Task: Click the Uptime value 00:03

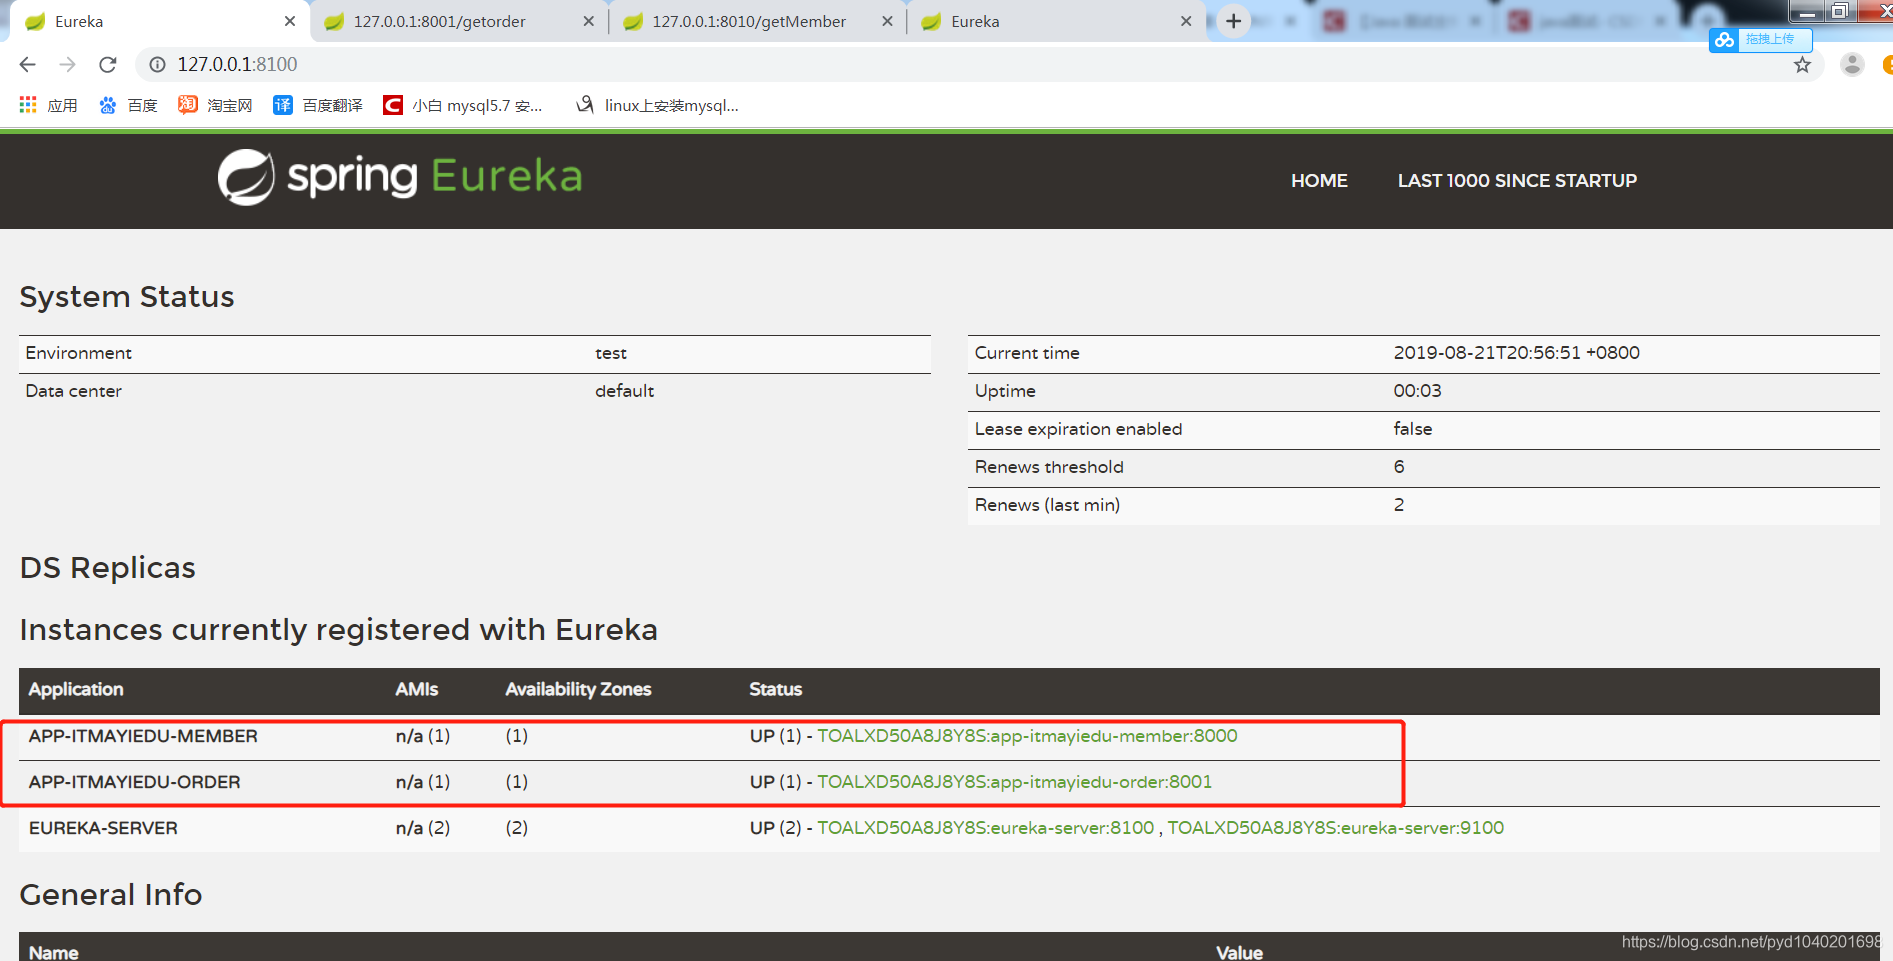Action: [1417, 391]
